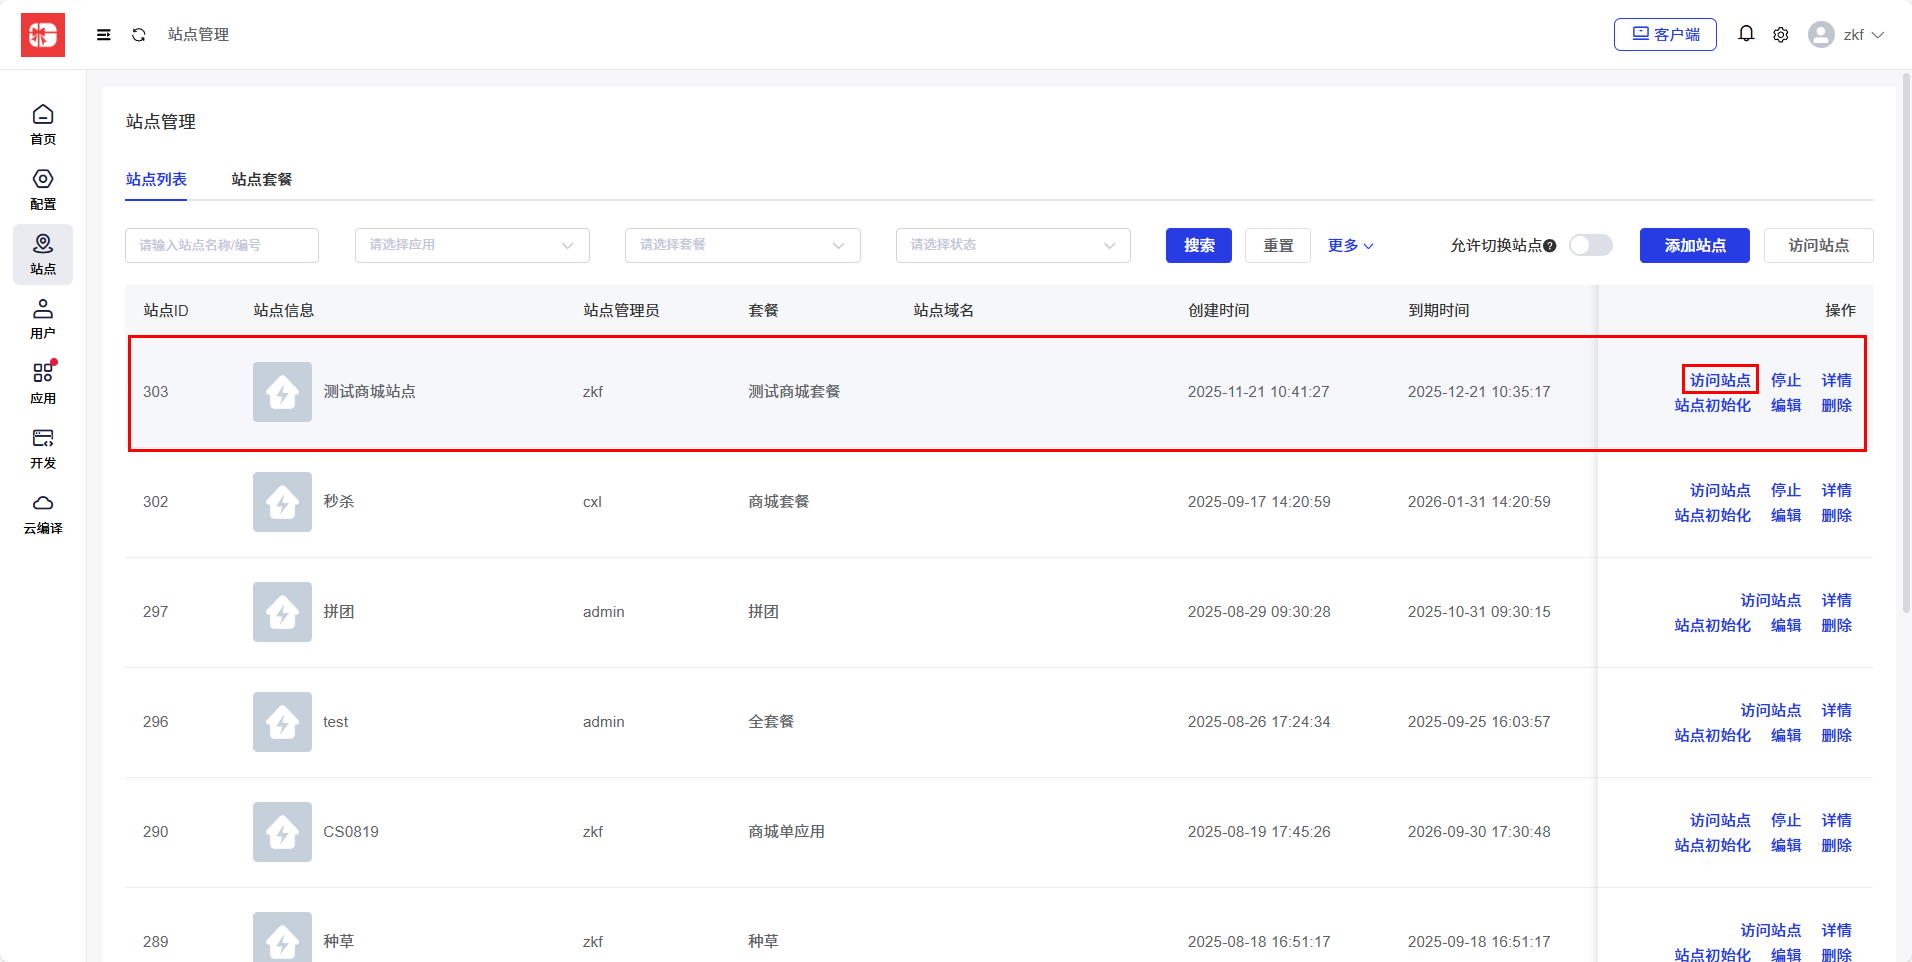The height and width of the screenshot is (962, 1912).
Task: Click 停止 for site 302 秒杀
Action: [1785, 490]
